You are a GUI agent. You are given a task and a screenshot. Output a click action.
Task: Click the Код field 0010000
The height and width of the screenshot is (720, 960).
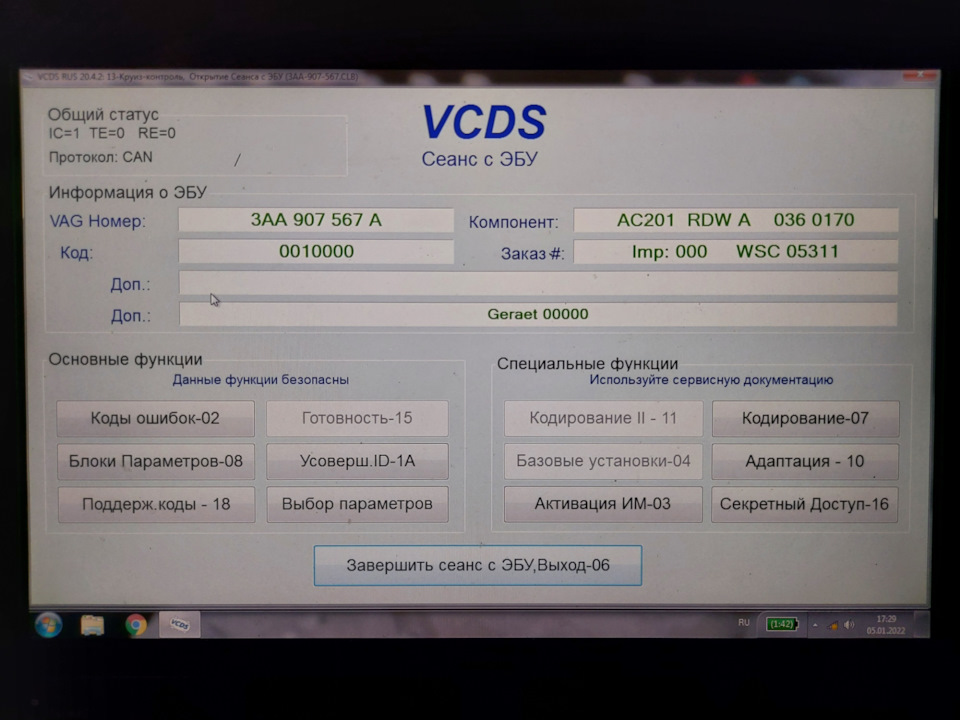point(316,252)
